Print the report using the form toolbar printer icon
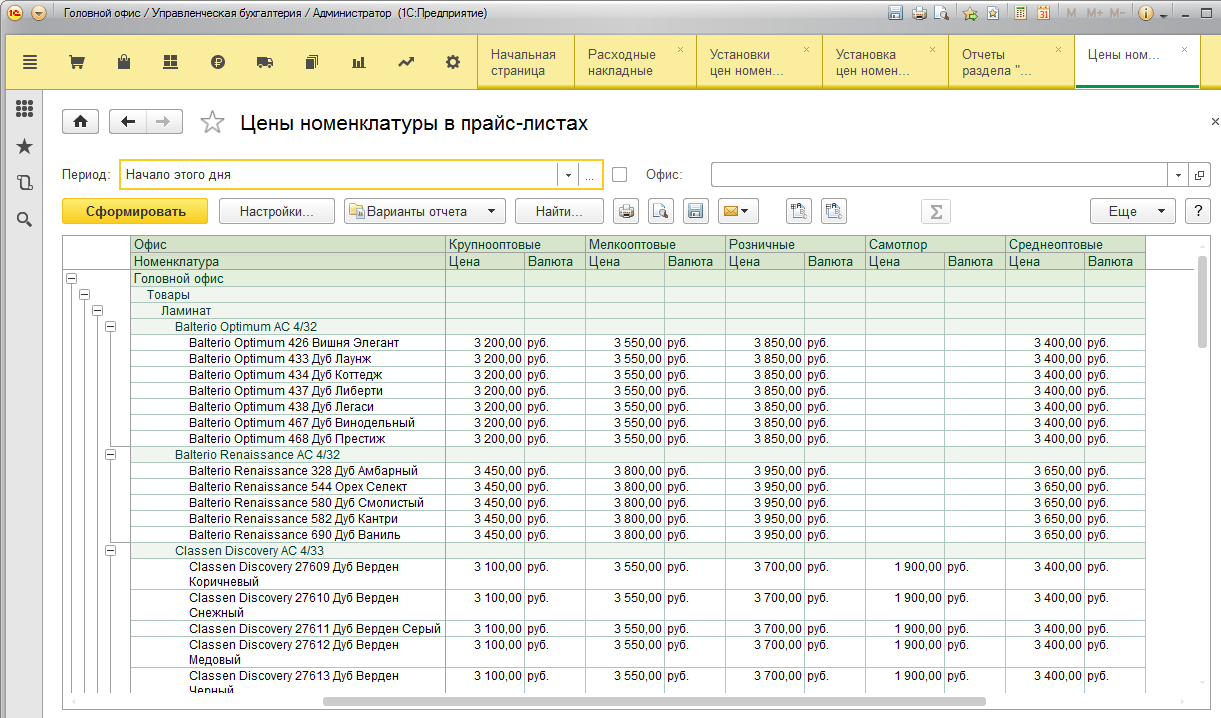 tap(626, 211)
